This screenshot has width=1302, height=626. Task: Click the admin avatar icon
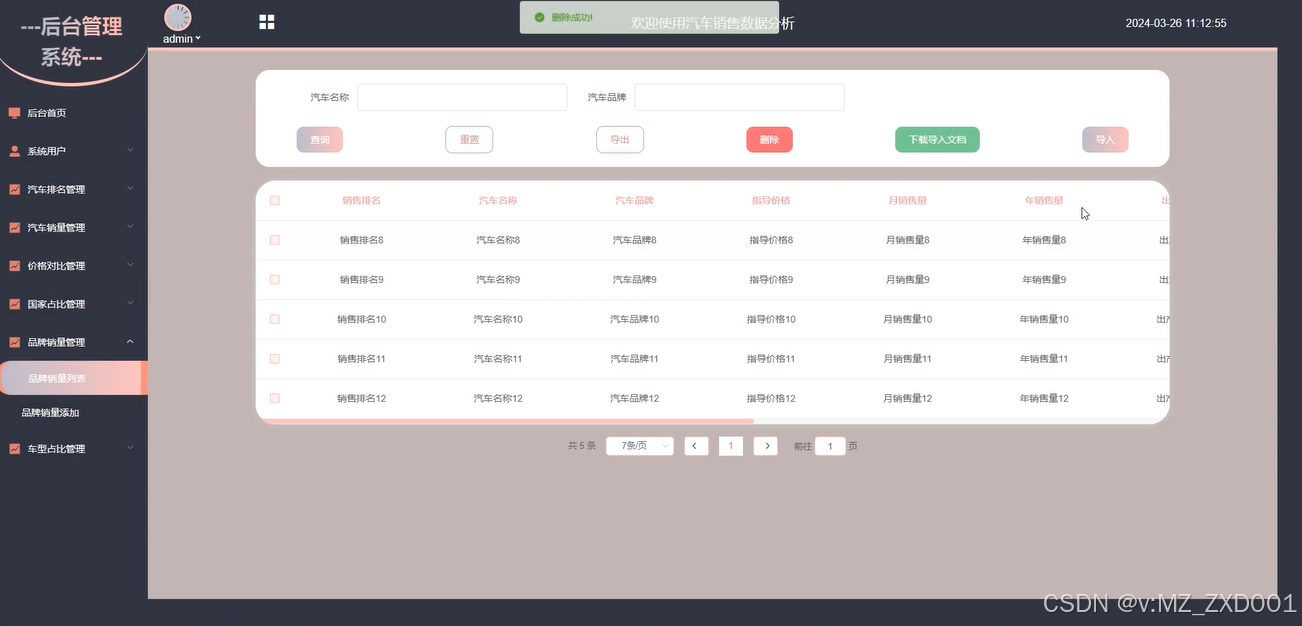pos(178,17)
